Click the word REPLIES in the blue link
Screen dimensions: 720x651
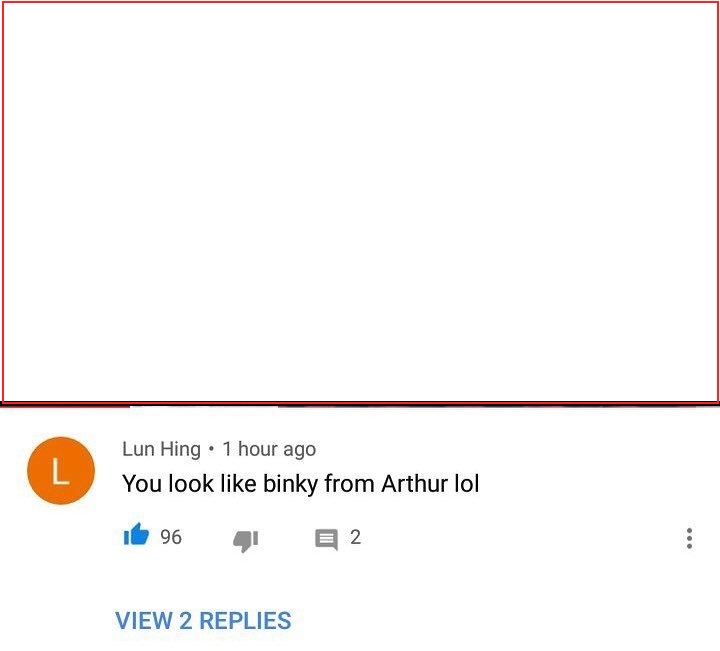[x=245, y=621]
